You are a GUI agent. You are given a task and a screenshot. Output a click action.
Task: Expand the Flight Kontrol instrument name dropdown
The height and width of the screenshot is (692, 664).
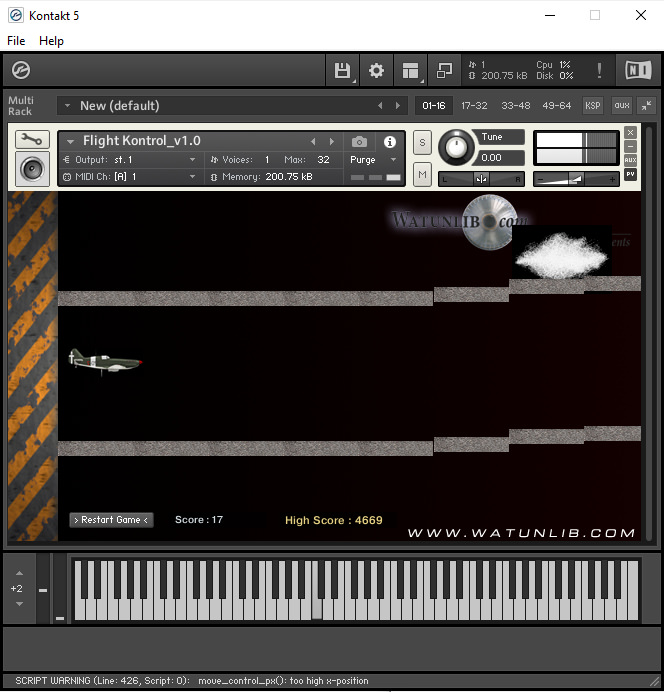pos(70,142)
